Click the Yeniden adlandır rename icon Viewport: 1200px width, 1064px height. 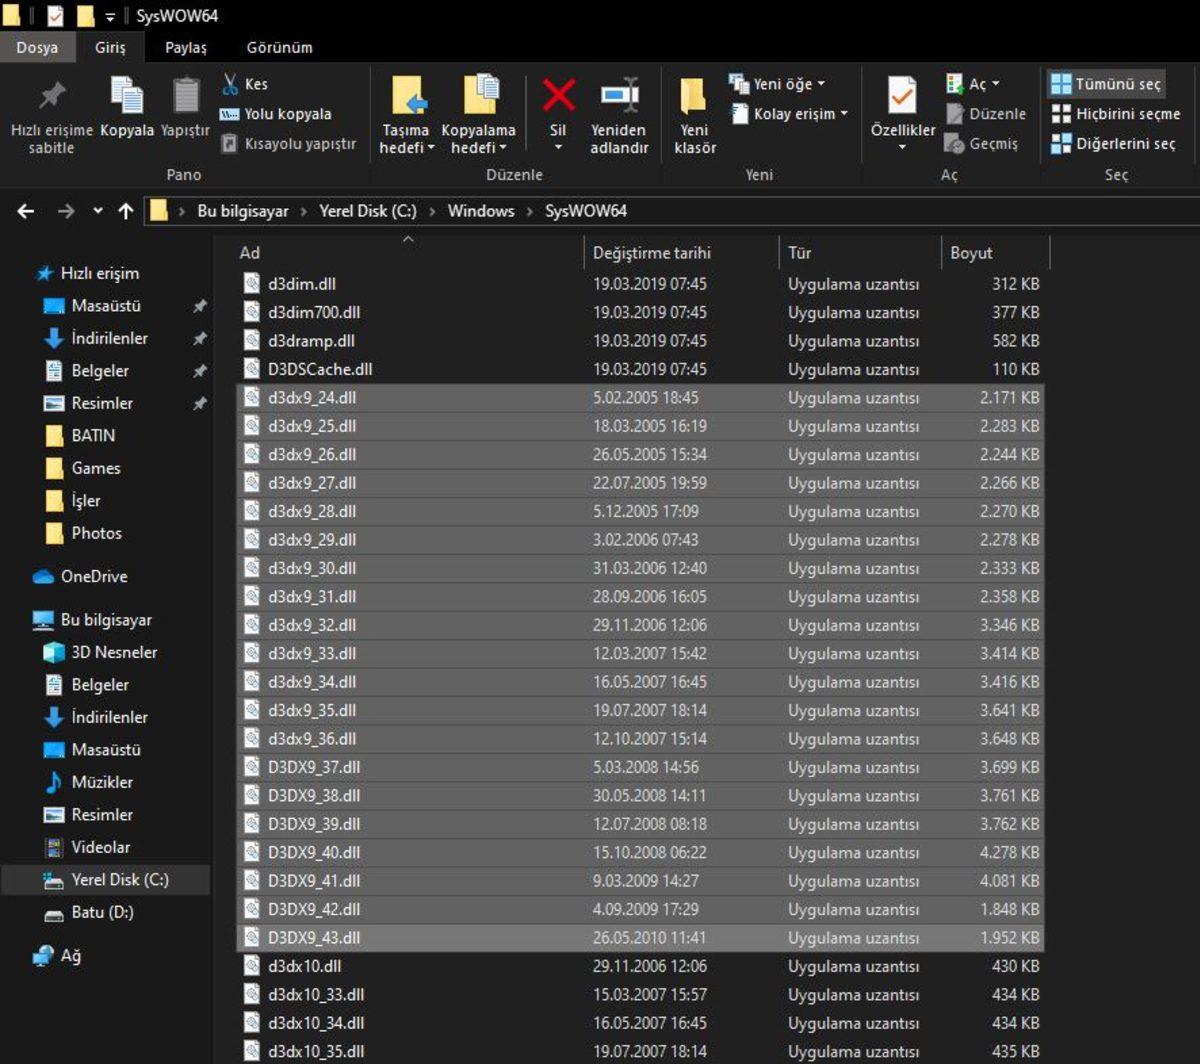[619, 96]
